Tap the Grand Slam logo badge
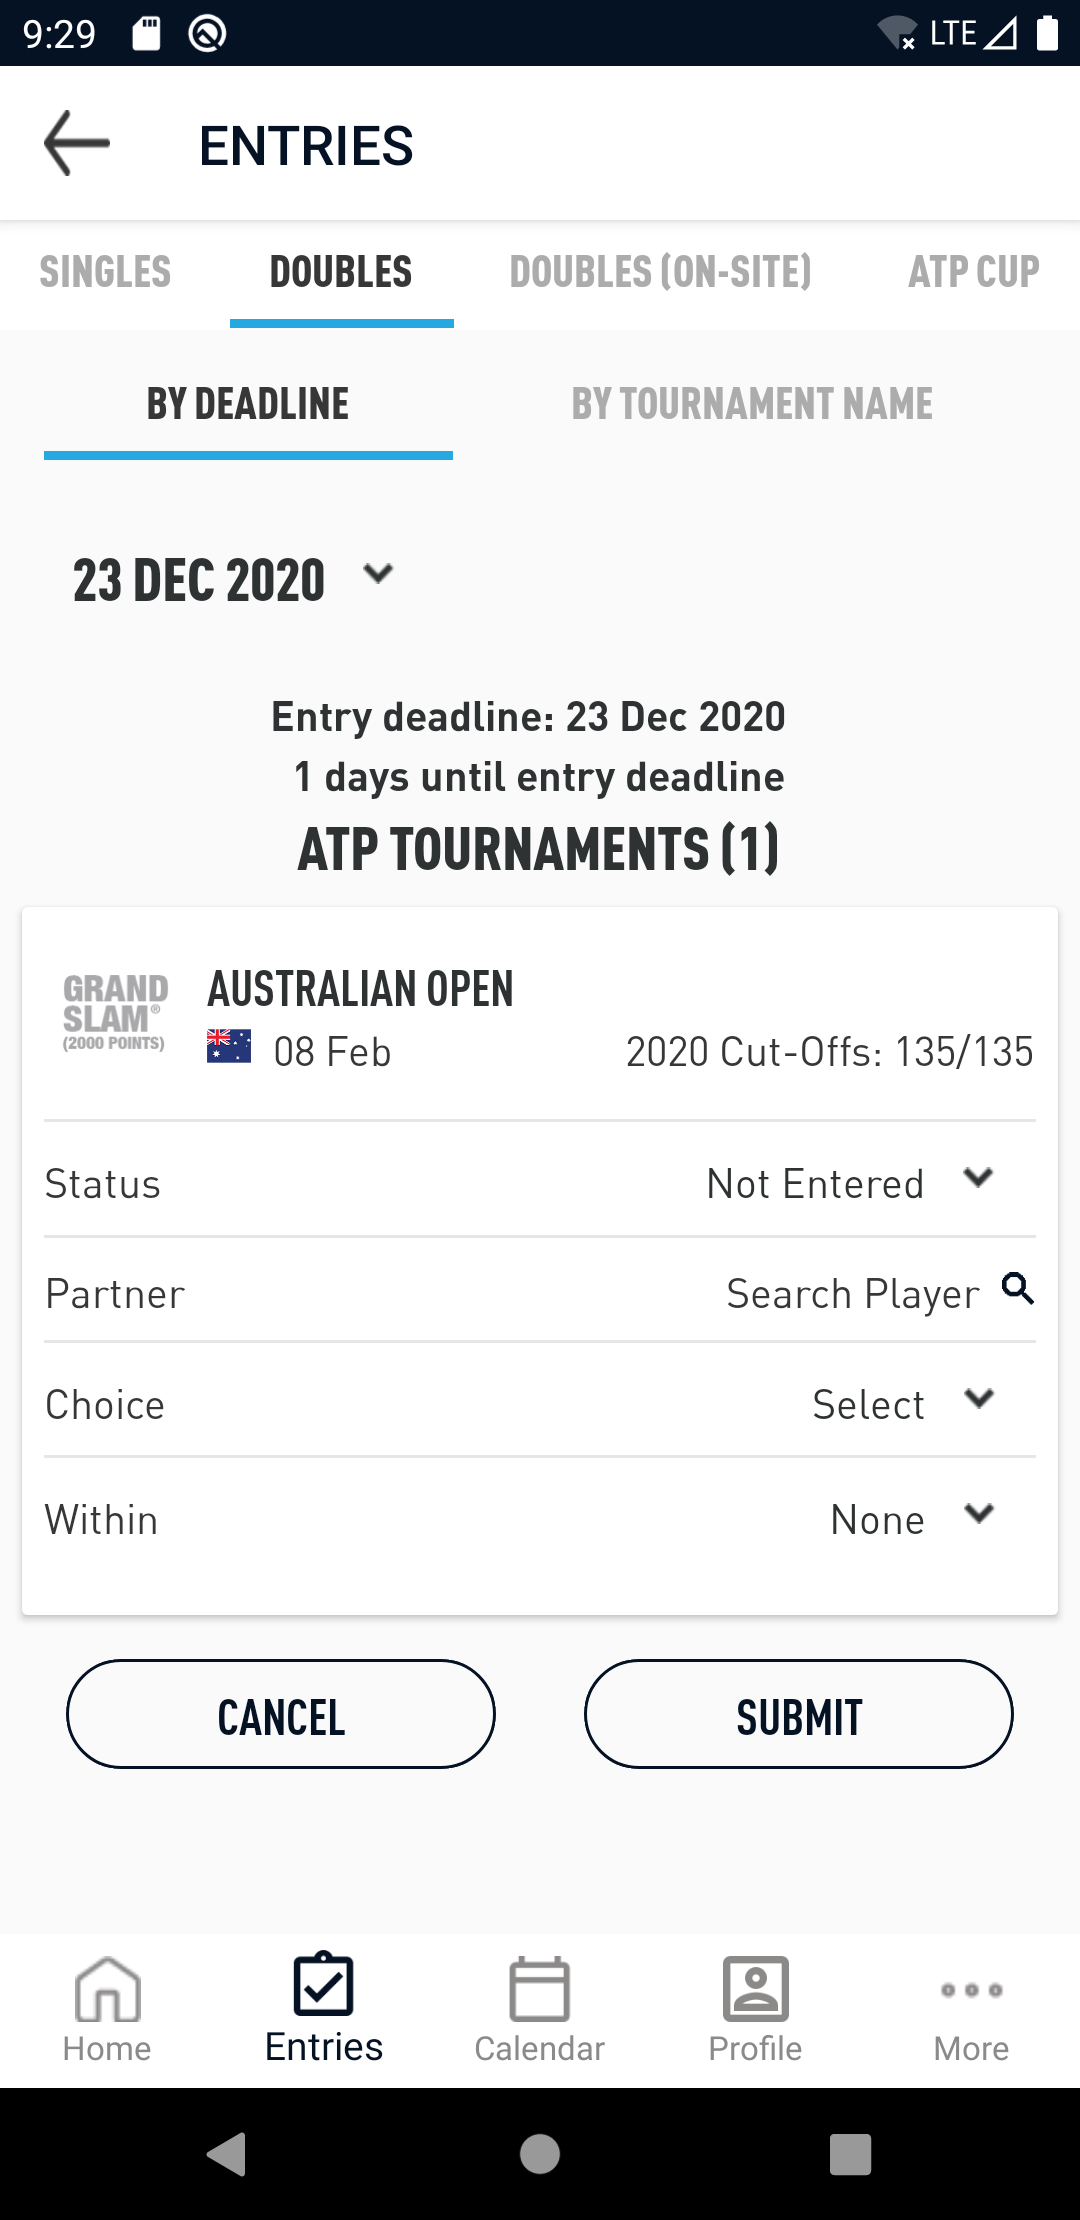 [x=115, y=1013]
